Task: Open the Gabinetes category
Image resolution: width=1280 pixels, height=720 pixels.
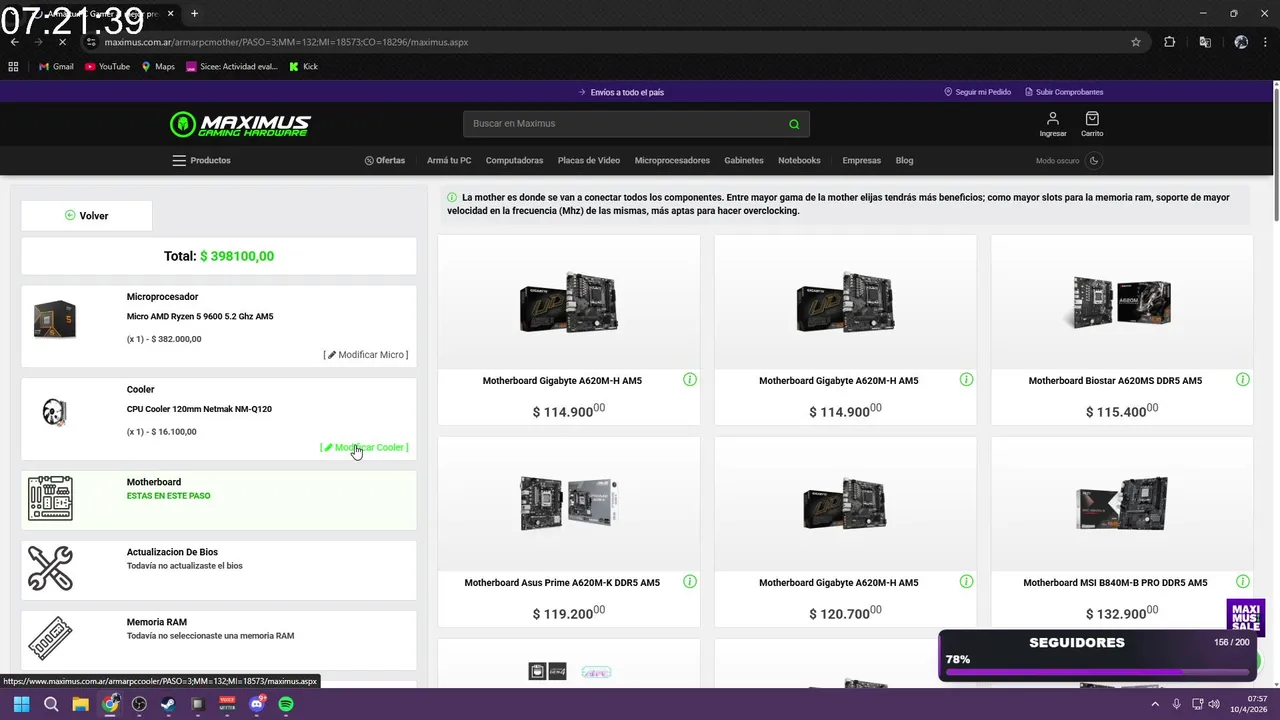Action: pyautogui.click(x=744, y=160)
